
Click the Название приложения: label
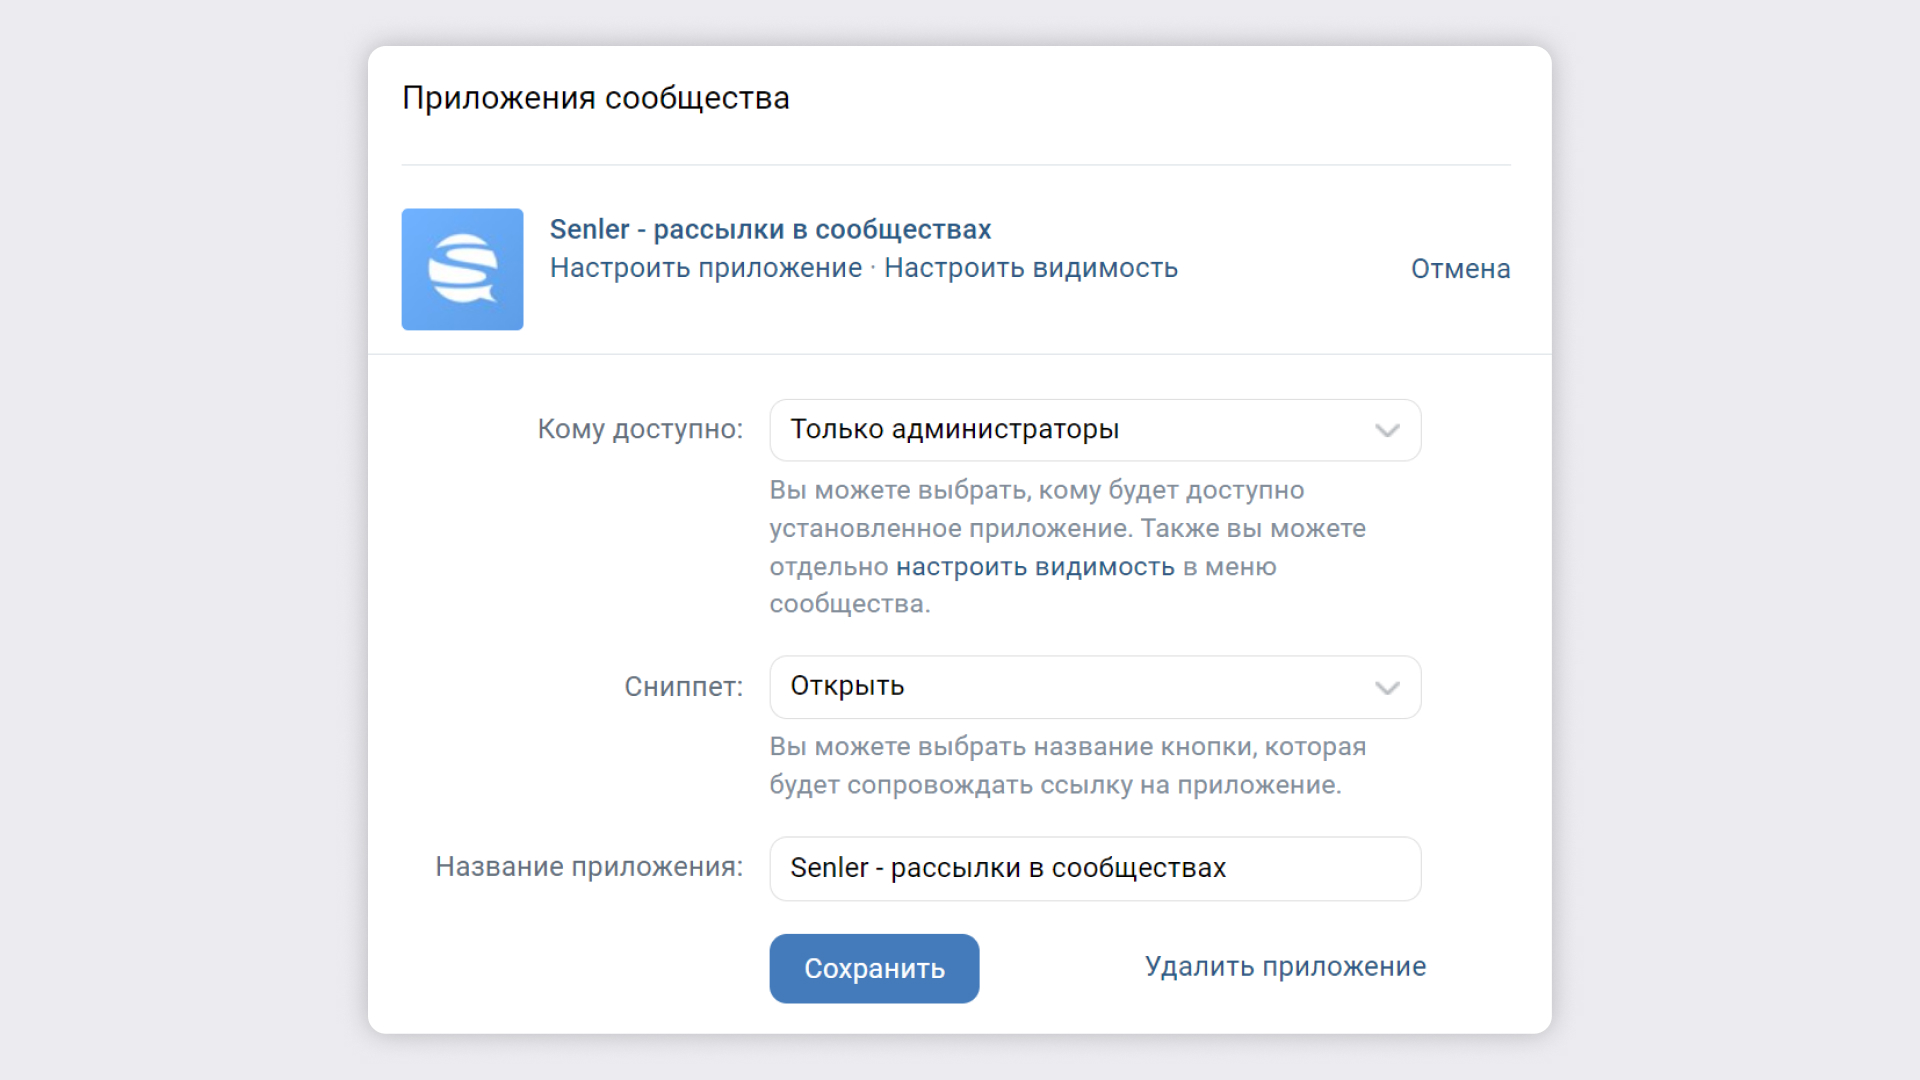coord(589,867)
